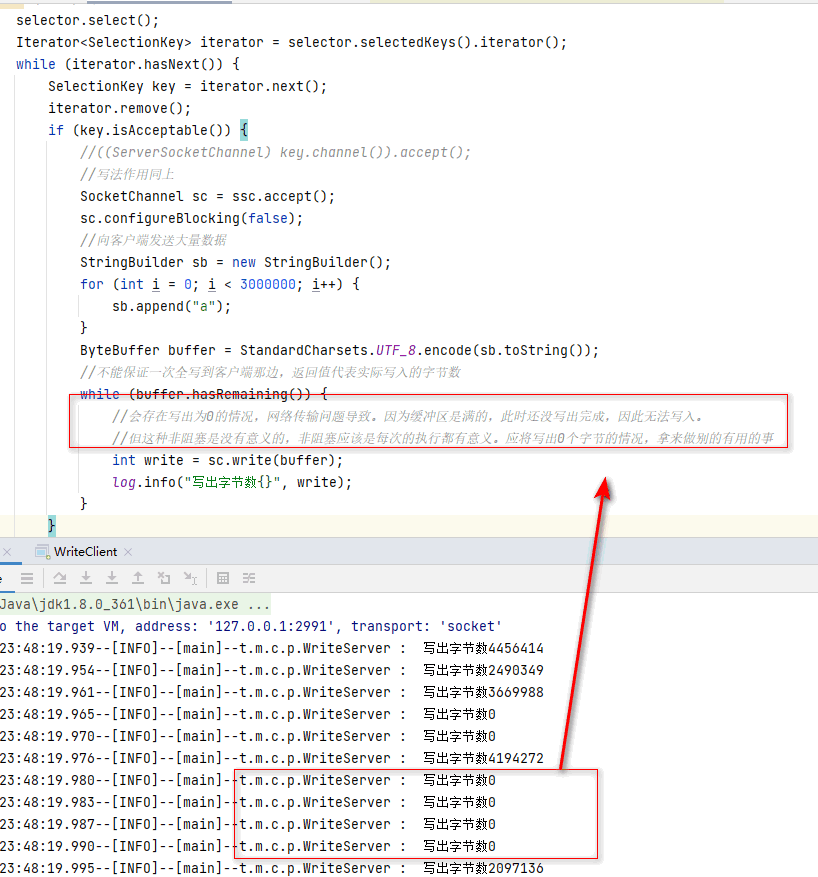
Task: Click the commented ServerSocketChannel accept line
Action: 275,153
